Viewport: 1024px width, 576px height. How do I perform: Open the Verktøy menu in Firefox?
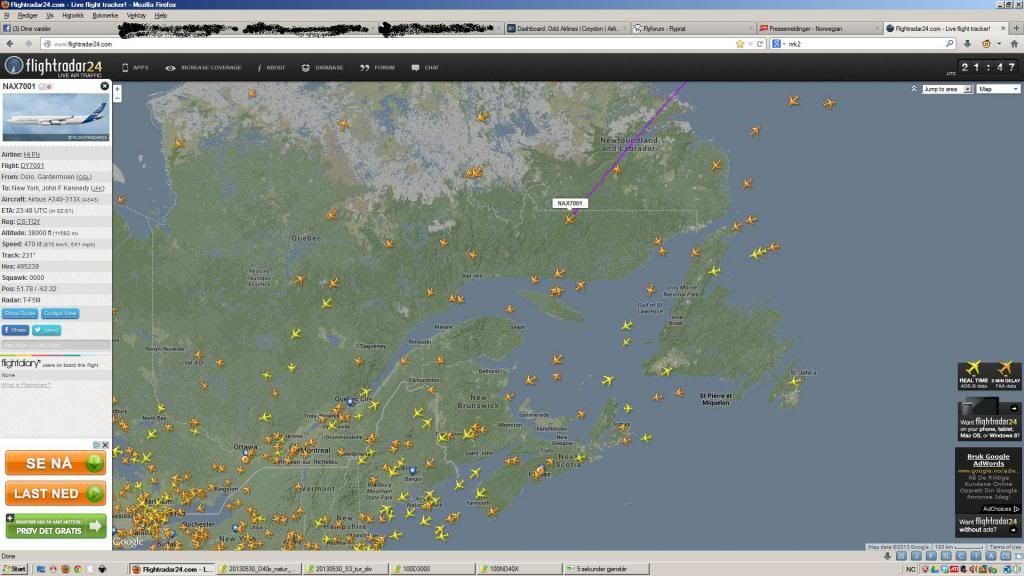pos(136,15)
